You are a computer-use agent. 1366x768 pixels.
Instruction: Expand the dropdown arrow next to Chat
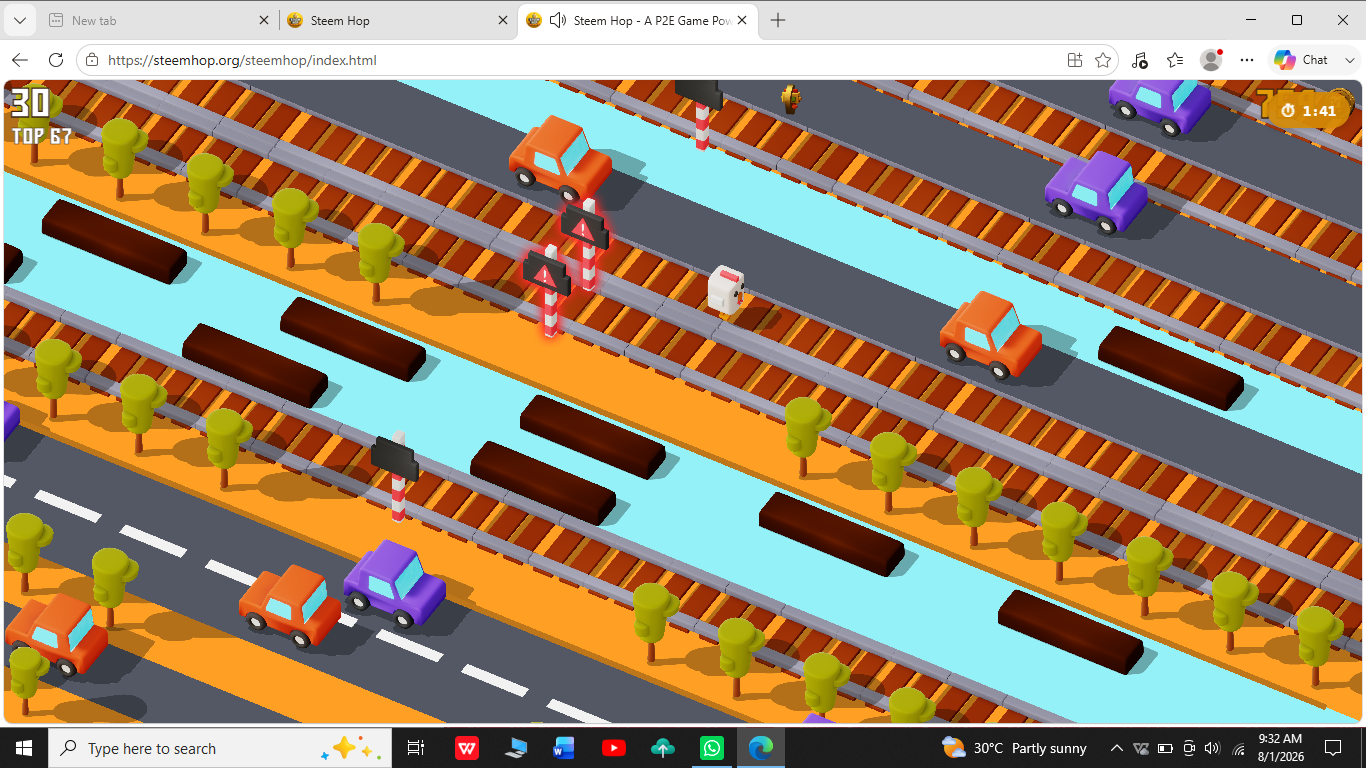click(1349, 60)
